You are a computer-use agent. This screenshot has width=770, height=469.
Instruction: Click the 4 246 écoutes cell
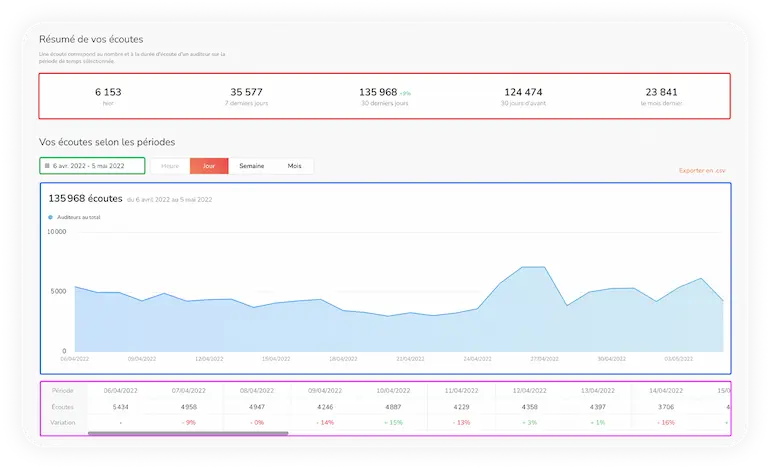click(325, 407)
